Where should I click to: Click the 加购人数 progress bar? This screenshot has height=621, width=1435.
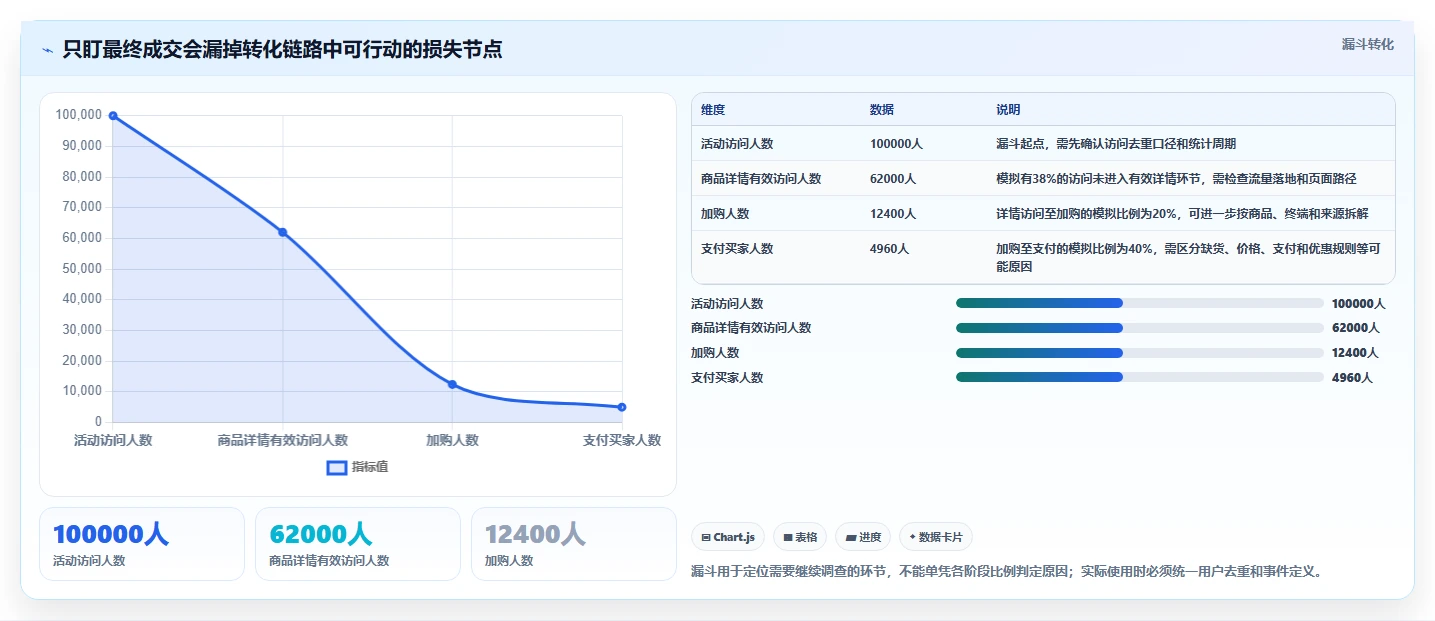click(x=1140, y=352)
